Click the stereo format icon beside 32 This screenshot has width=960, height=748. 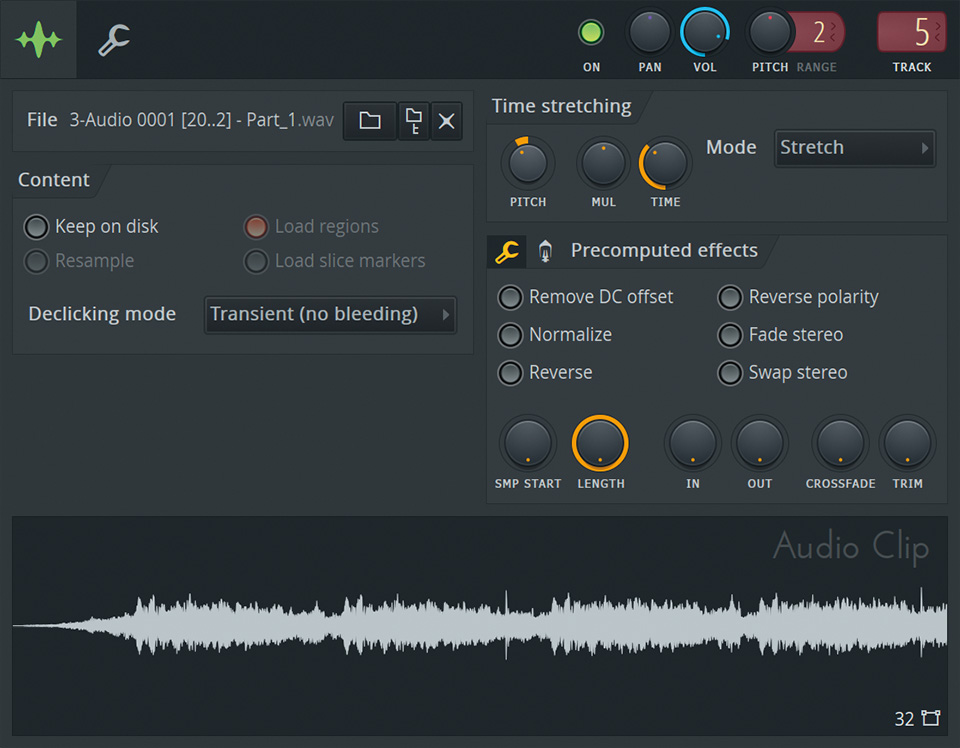click(x=931, y=718)
